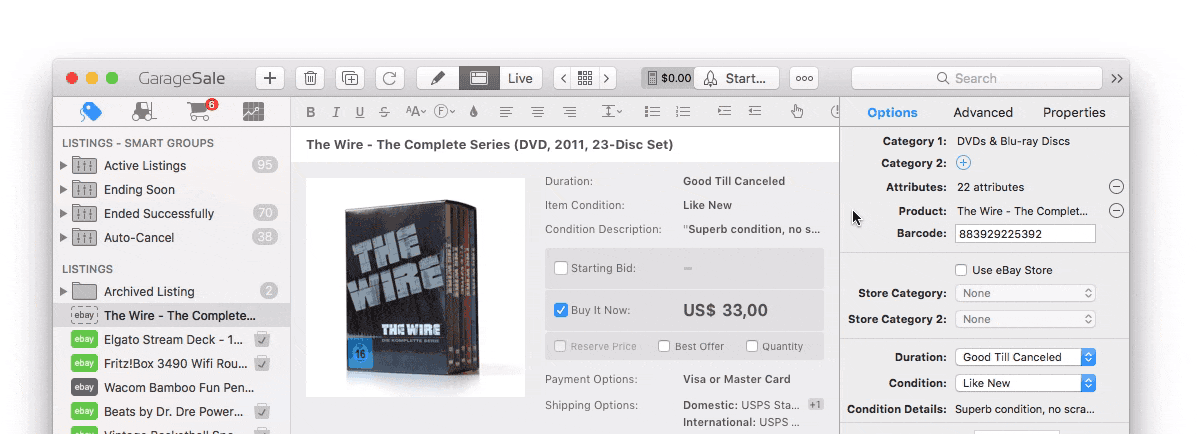Click the duplicate listing toolbar icon
The width and height of the screenshot is (1197, 434).
tap(350, 78)
